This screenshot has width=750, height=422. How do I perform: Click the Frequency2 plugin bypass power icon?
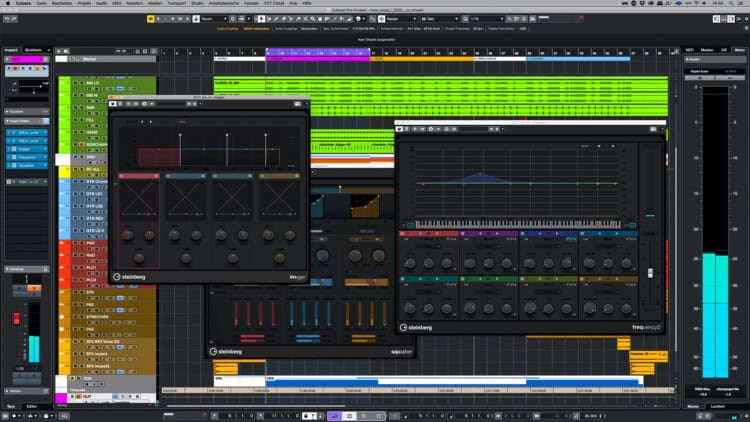click(x=399, y=129)
